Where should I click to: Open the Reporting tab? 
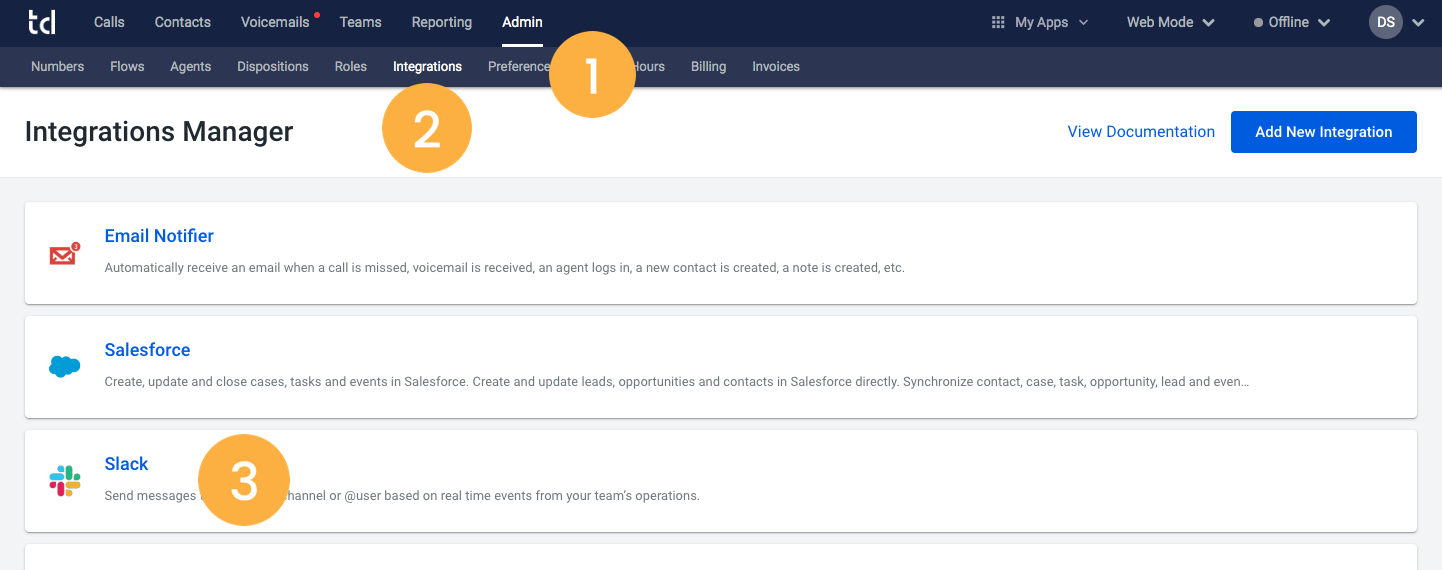point(442,22)
